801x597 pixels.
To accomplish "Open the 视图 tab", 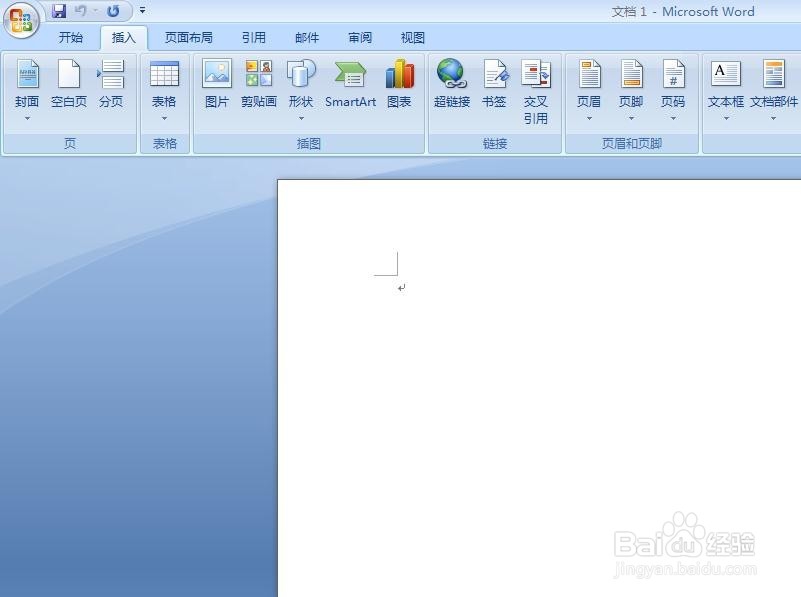I will [x=413, y=38].
